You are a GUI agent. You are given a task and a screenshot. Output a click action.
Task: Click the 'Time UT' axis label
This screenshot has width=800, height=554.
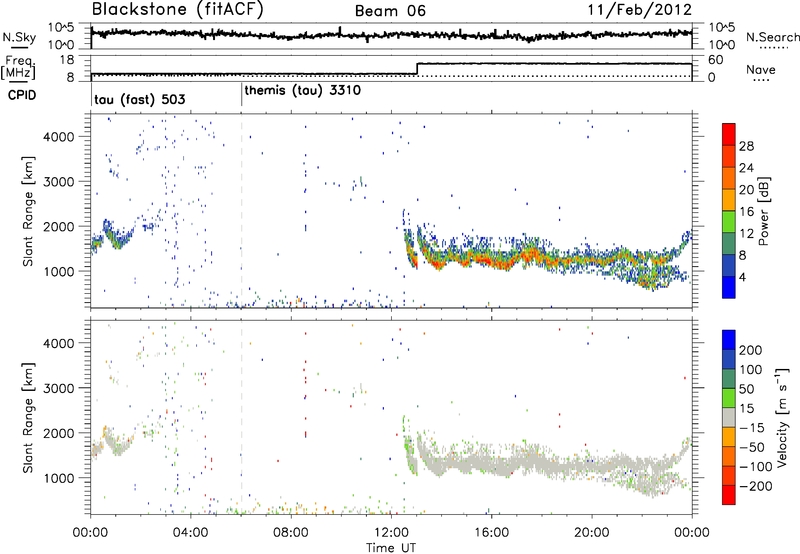pyautogui.click(x=391, y=548)
